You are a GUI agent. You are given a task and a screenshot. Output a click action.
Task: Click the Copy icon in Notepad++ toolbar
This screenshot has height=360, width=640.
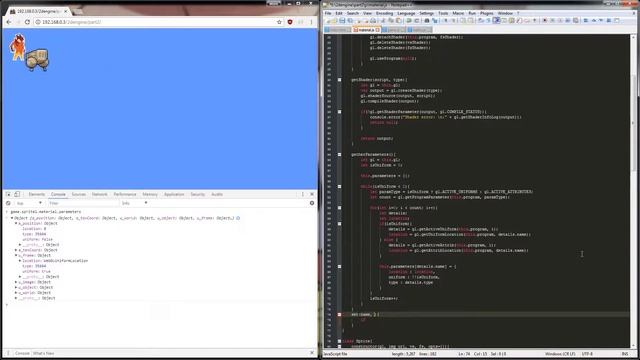click(390, 20)
